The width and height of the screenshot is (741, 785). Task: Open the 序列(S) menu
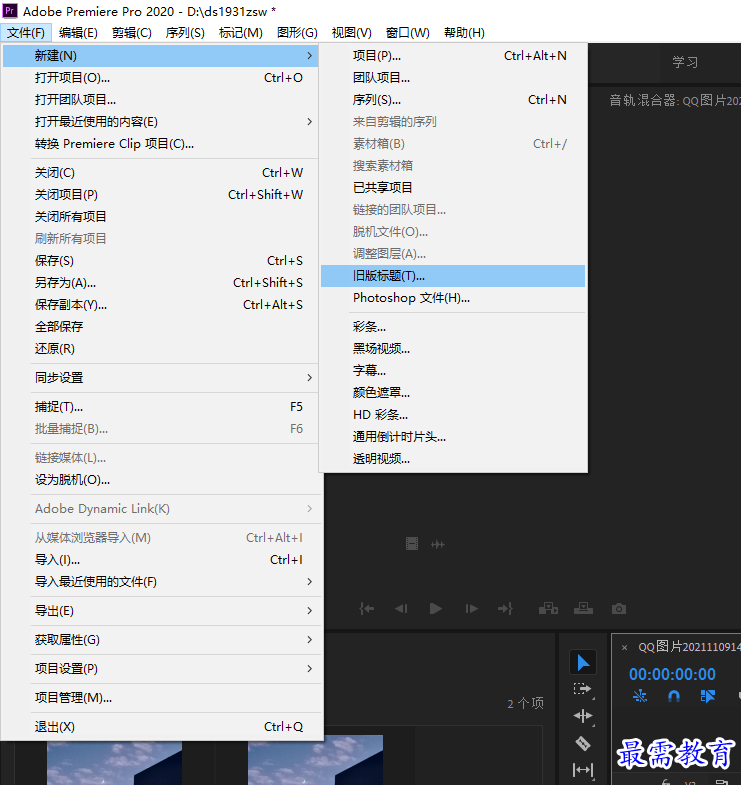tap(185, 33)
